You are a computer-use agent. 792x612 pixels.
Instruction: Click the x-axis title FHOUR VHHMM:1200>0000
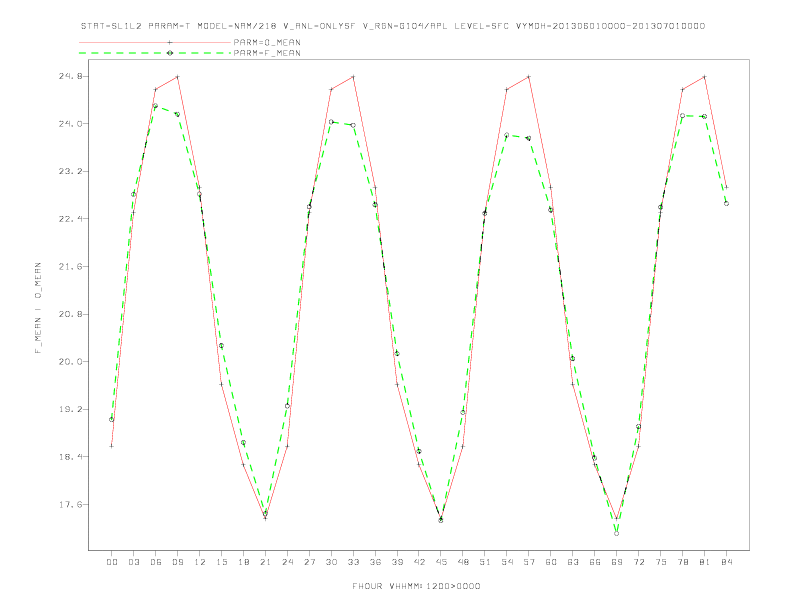(x=416, y=586)
